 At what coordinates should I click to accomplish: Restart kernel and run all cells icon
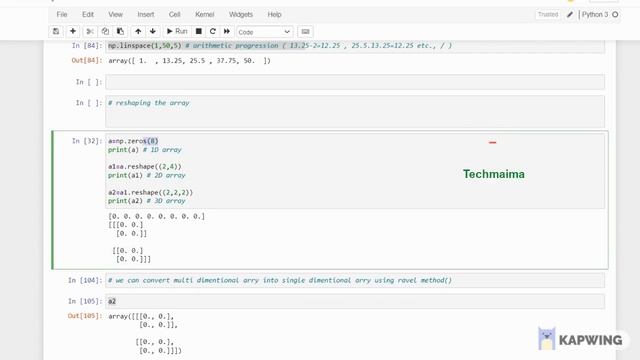point(227,31)
